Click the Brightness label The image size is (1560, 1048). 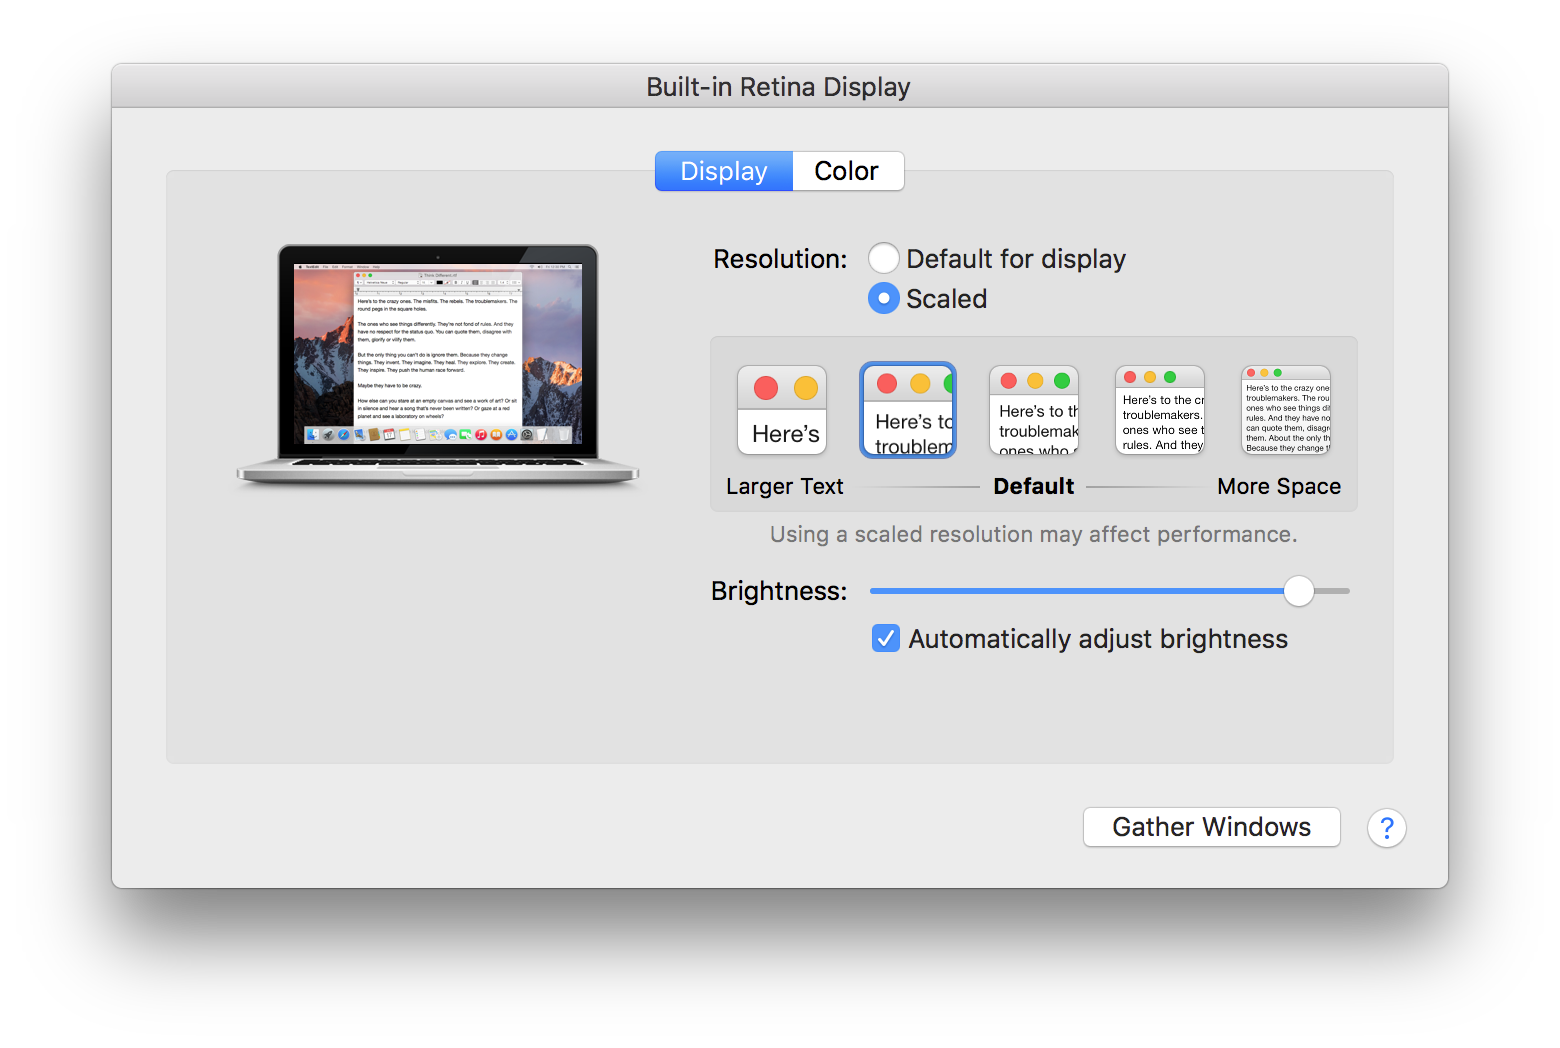click(x=779, y=591)
